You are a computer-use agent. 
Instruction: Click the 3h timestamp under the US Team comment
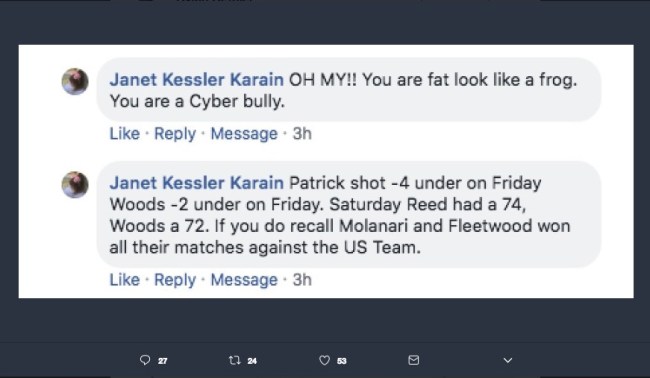pyautogui.click(x=302, y=280)
